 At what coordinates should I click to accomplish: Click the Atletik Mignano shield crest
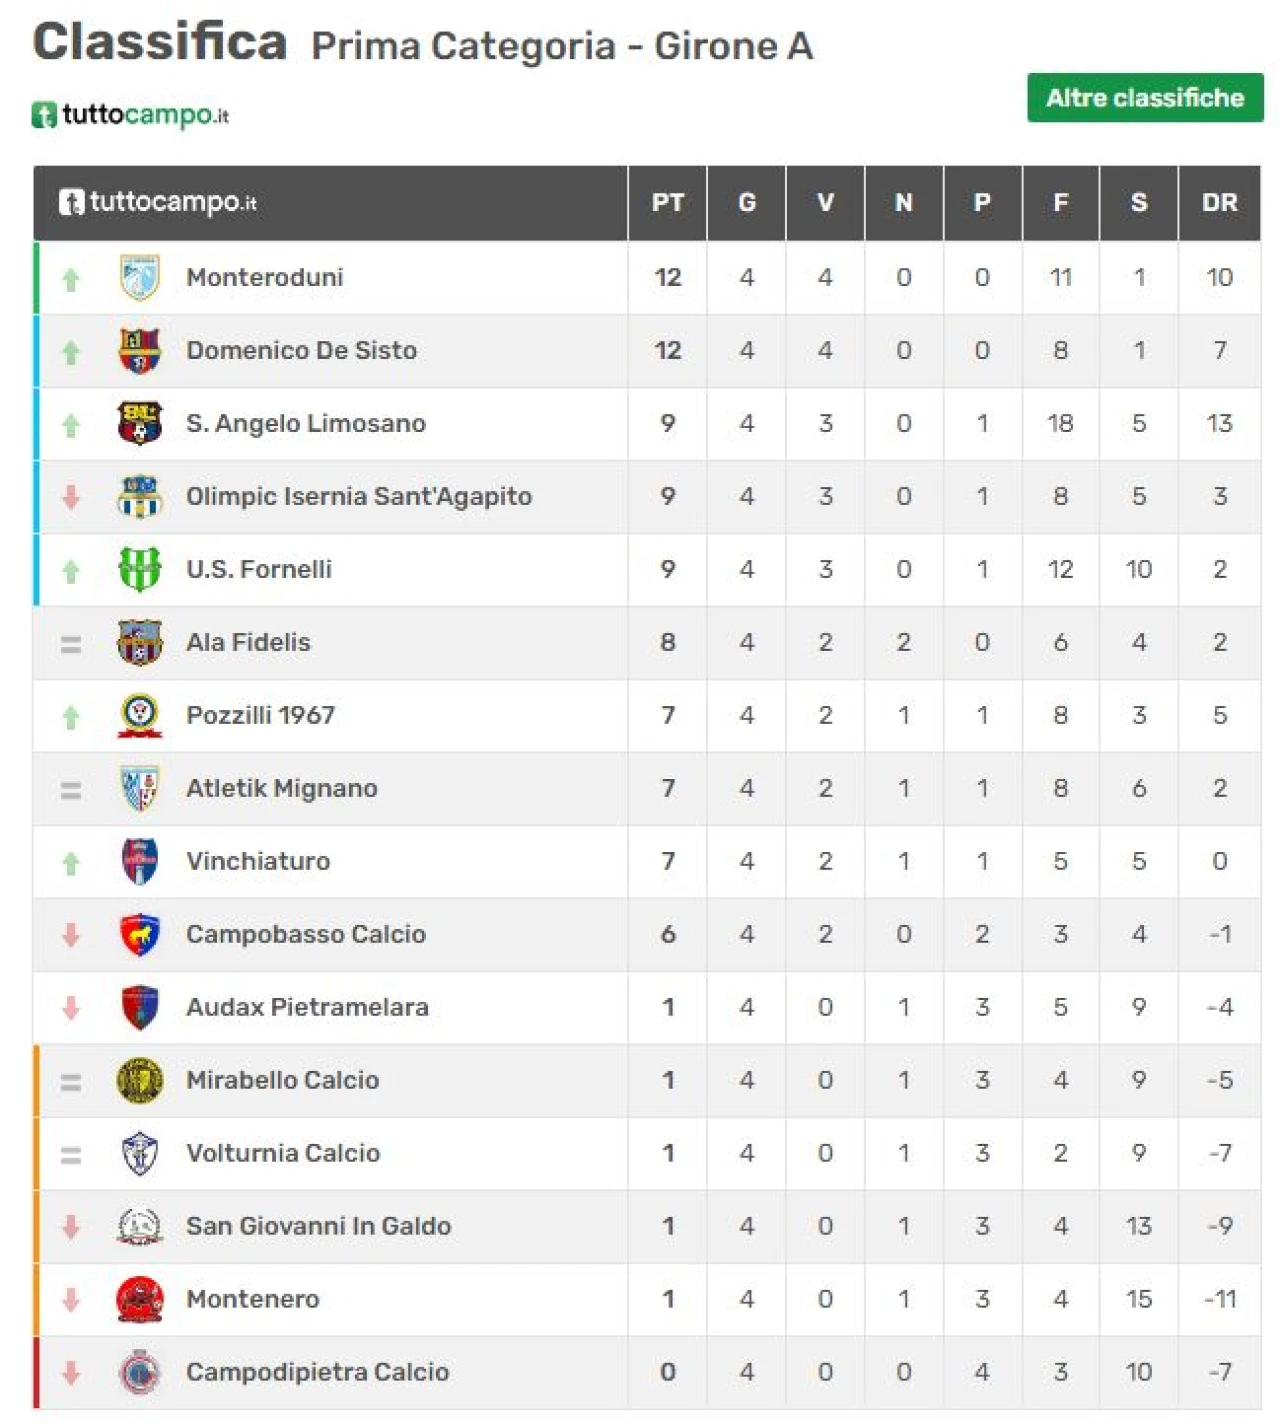[x=140, y=788]
